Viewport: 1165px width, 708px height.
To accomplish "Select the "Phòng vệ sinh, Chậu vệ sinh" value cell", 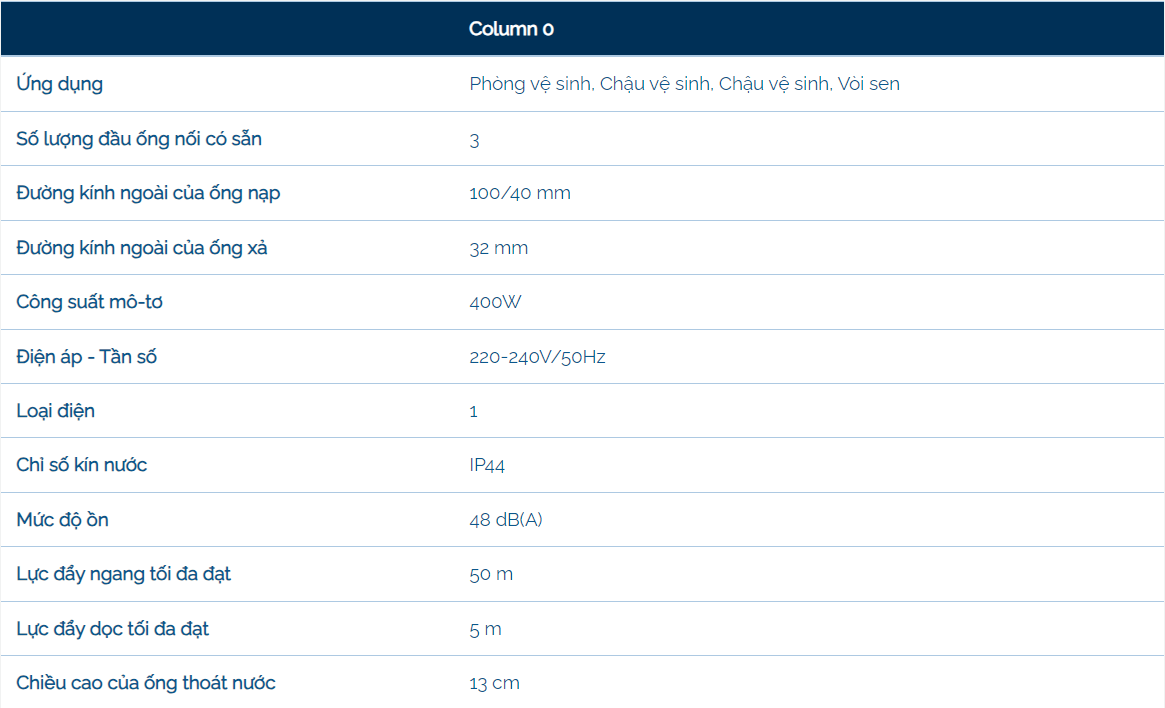I will 684,84.
